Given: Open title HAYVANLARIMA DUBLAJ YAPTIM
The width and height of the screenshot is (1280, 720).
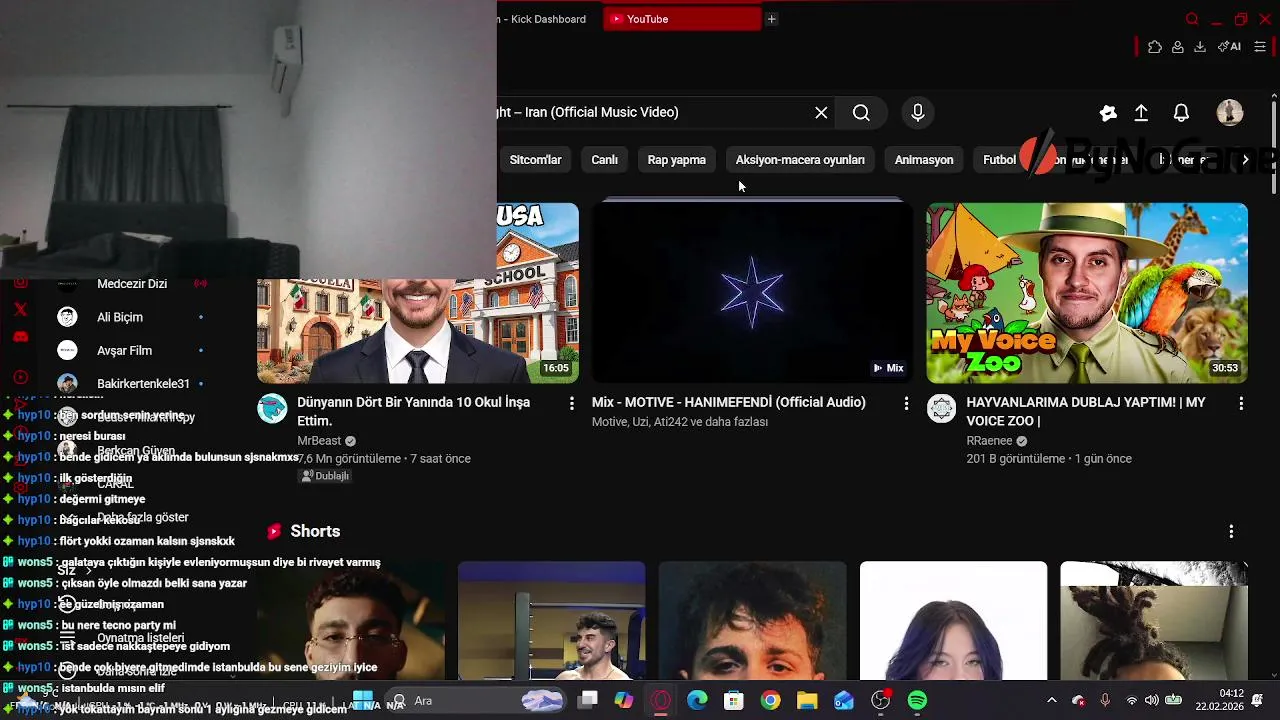Looking at the screenshot, I should (x=1086, y=411).
